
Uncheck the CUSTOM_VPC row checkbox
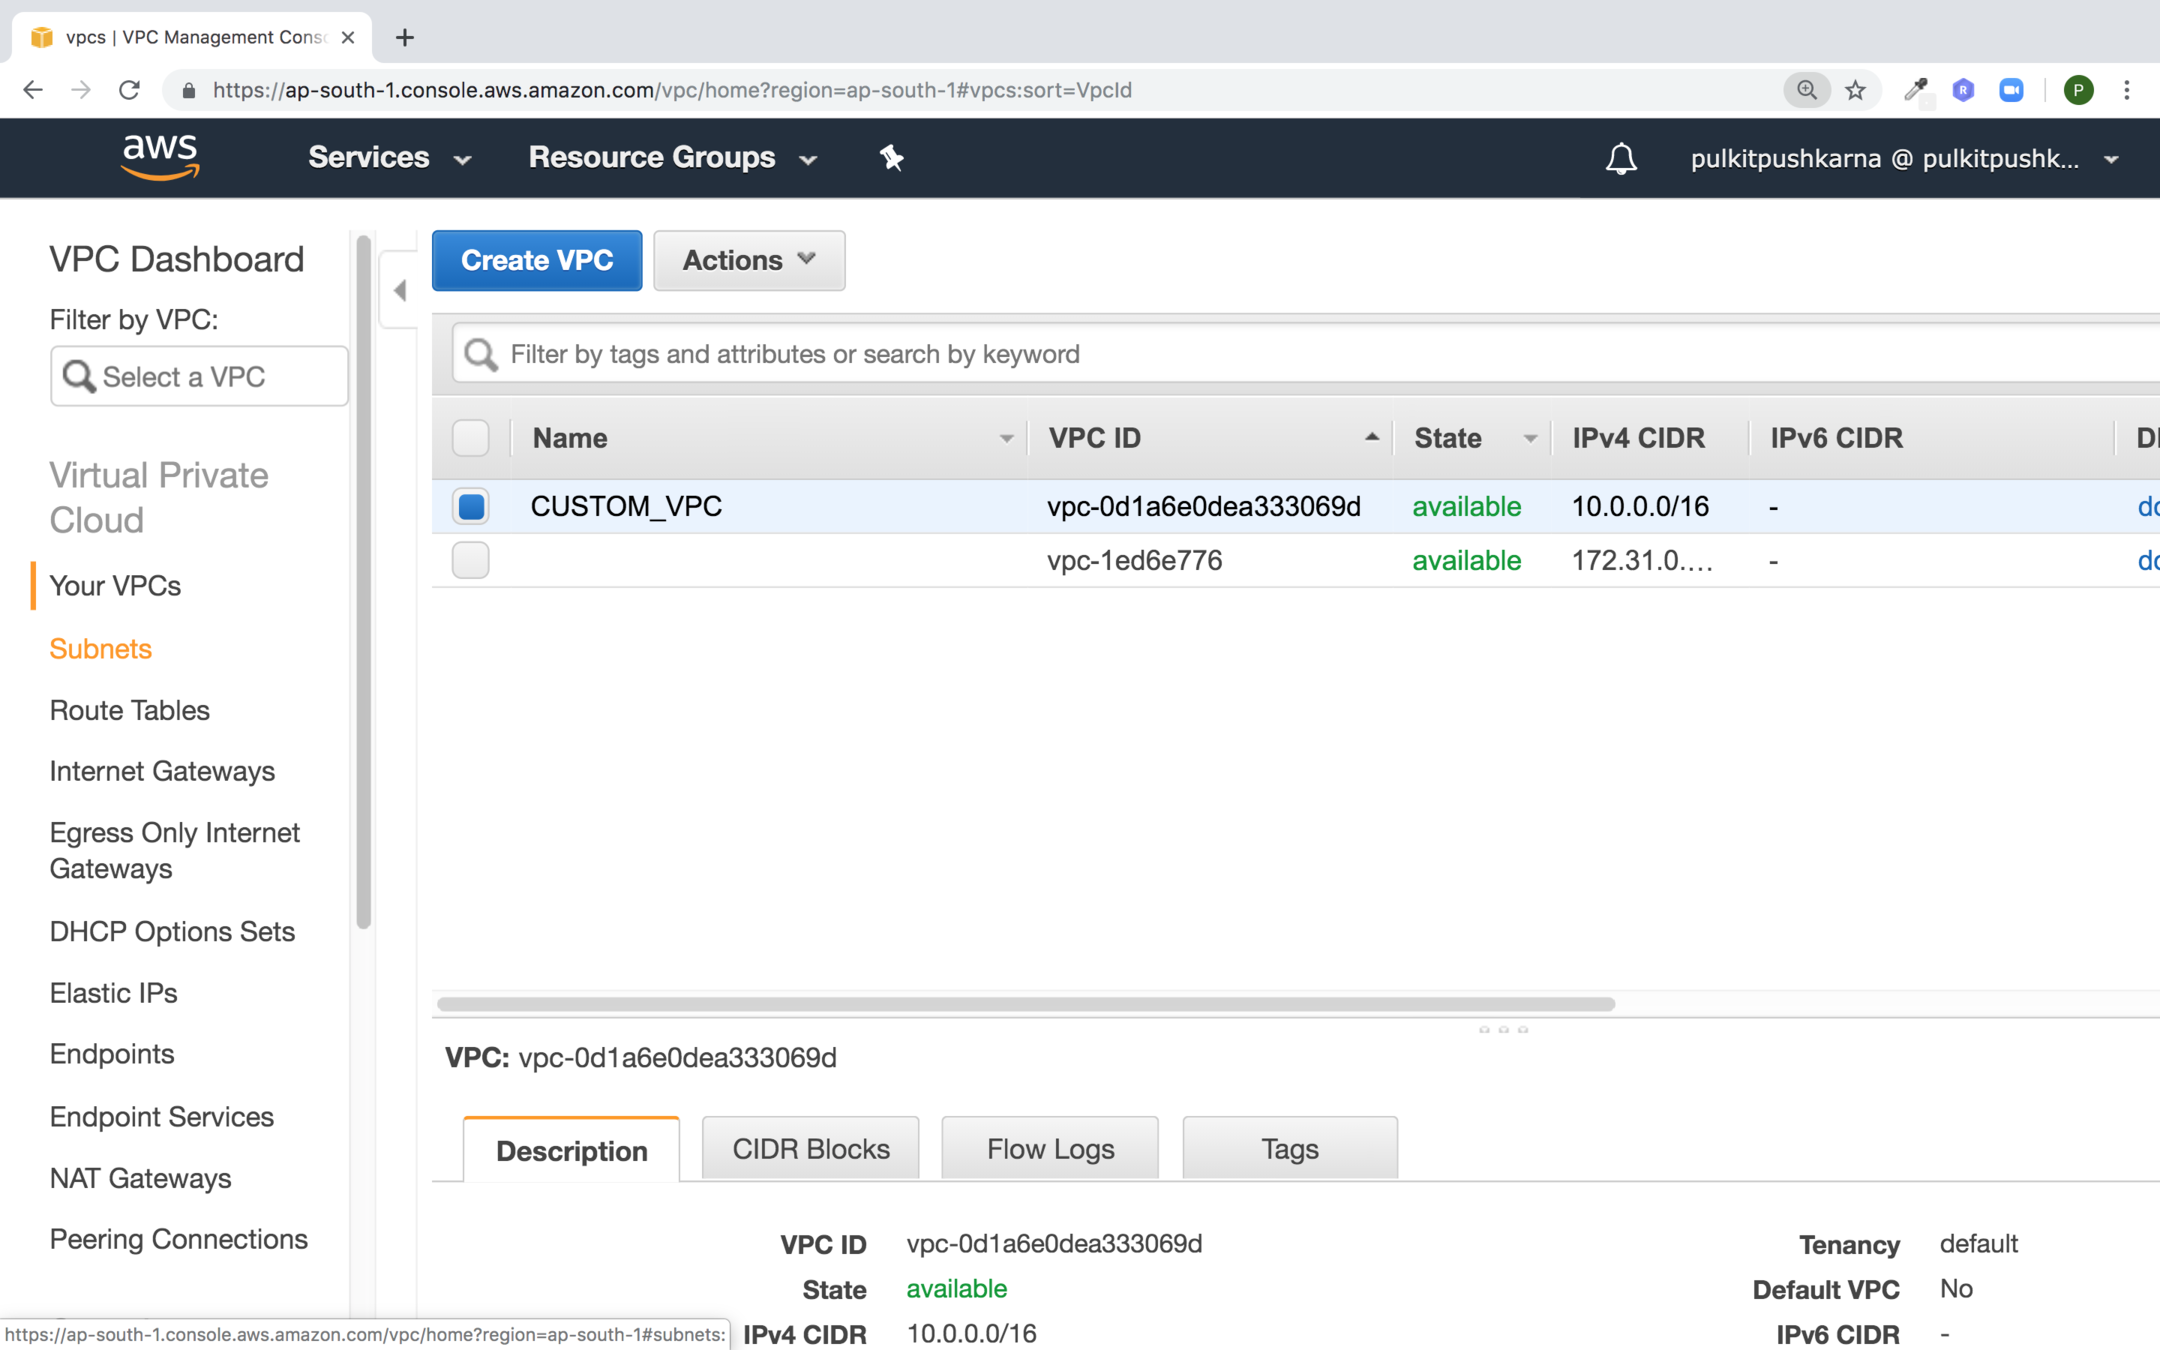[471, 506]
